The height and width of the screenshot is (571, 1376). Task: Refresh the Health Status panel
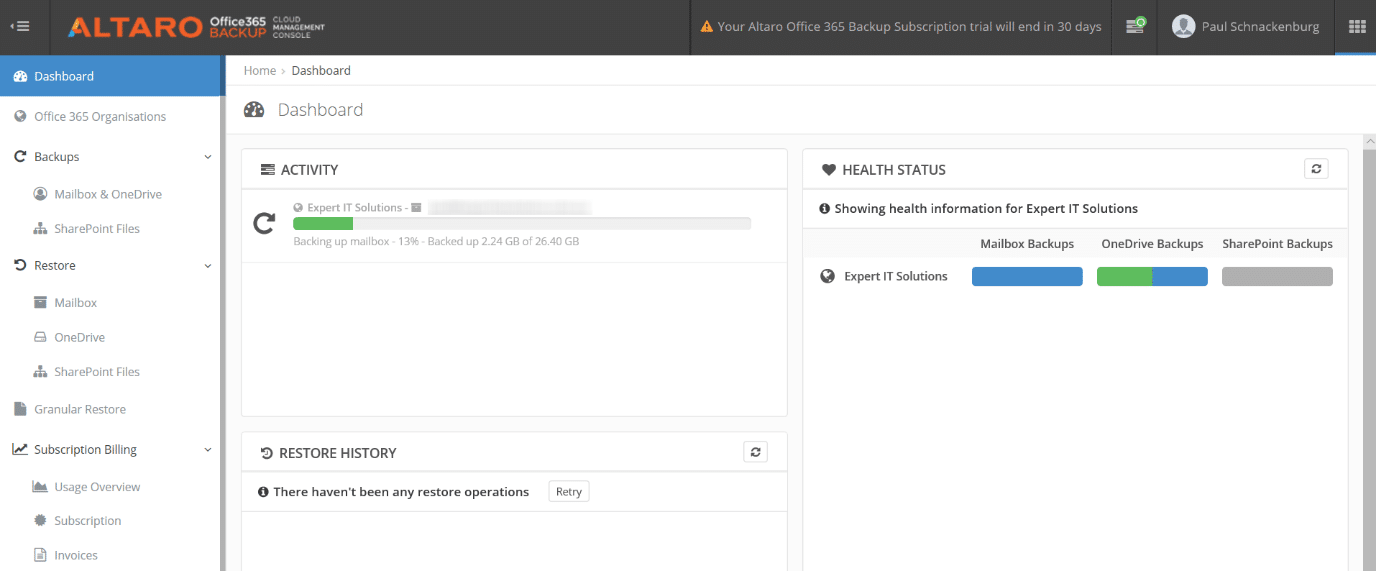(1316, 169)
